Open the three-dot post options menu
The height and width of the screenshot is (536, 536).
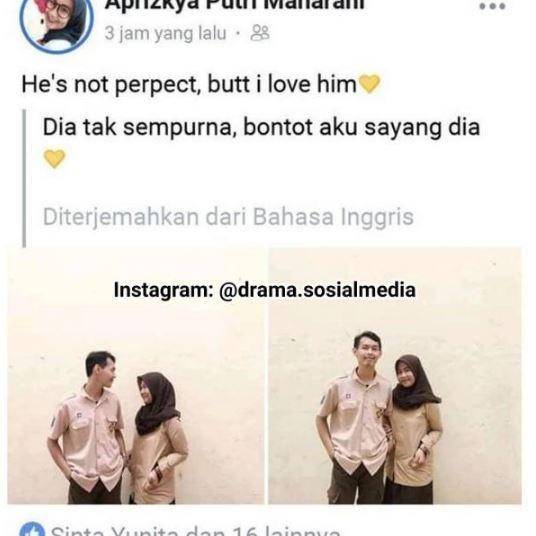(492, 6)
